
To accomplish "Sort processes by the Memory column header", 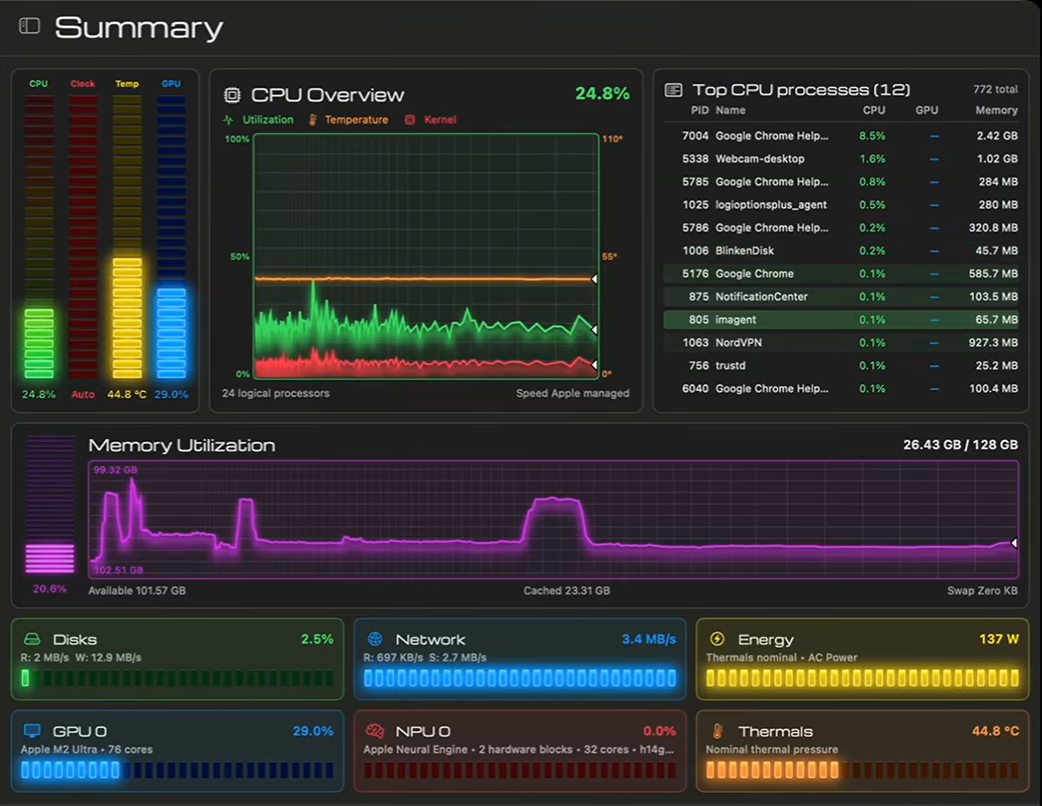I will (x=996, y=110).
